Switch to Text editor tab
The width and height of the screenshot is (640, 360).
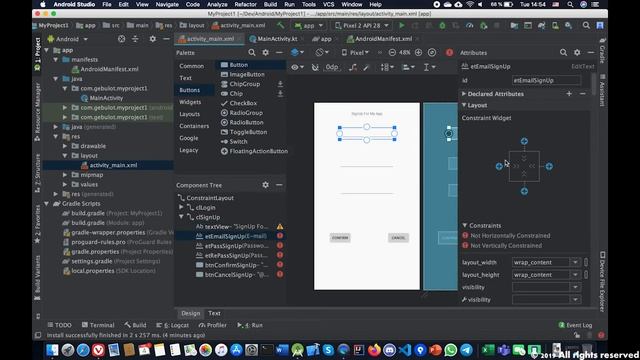[x=214, y=313]
